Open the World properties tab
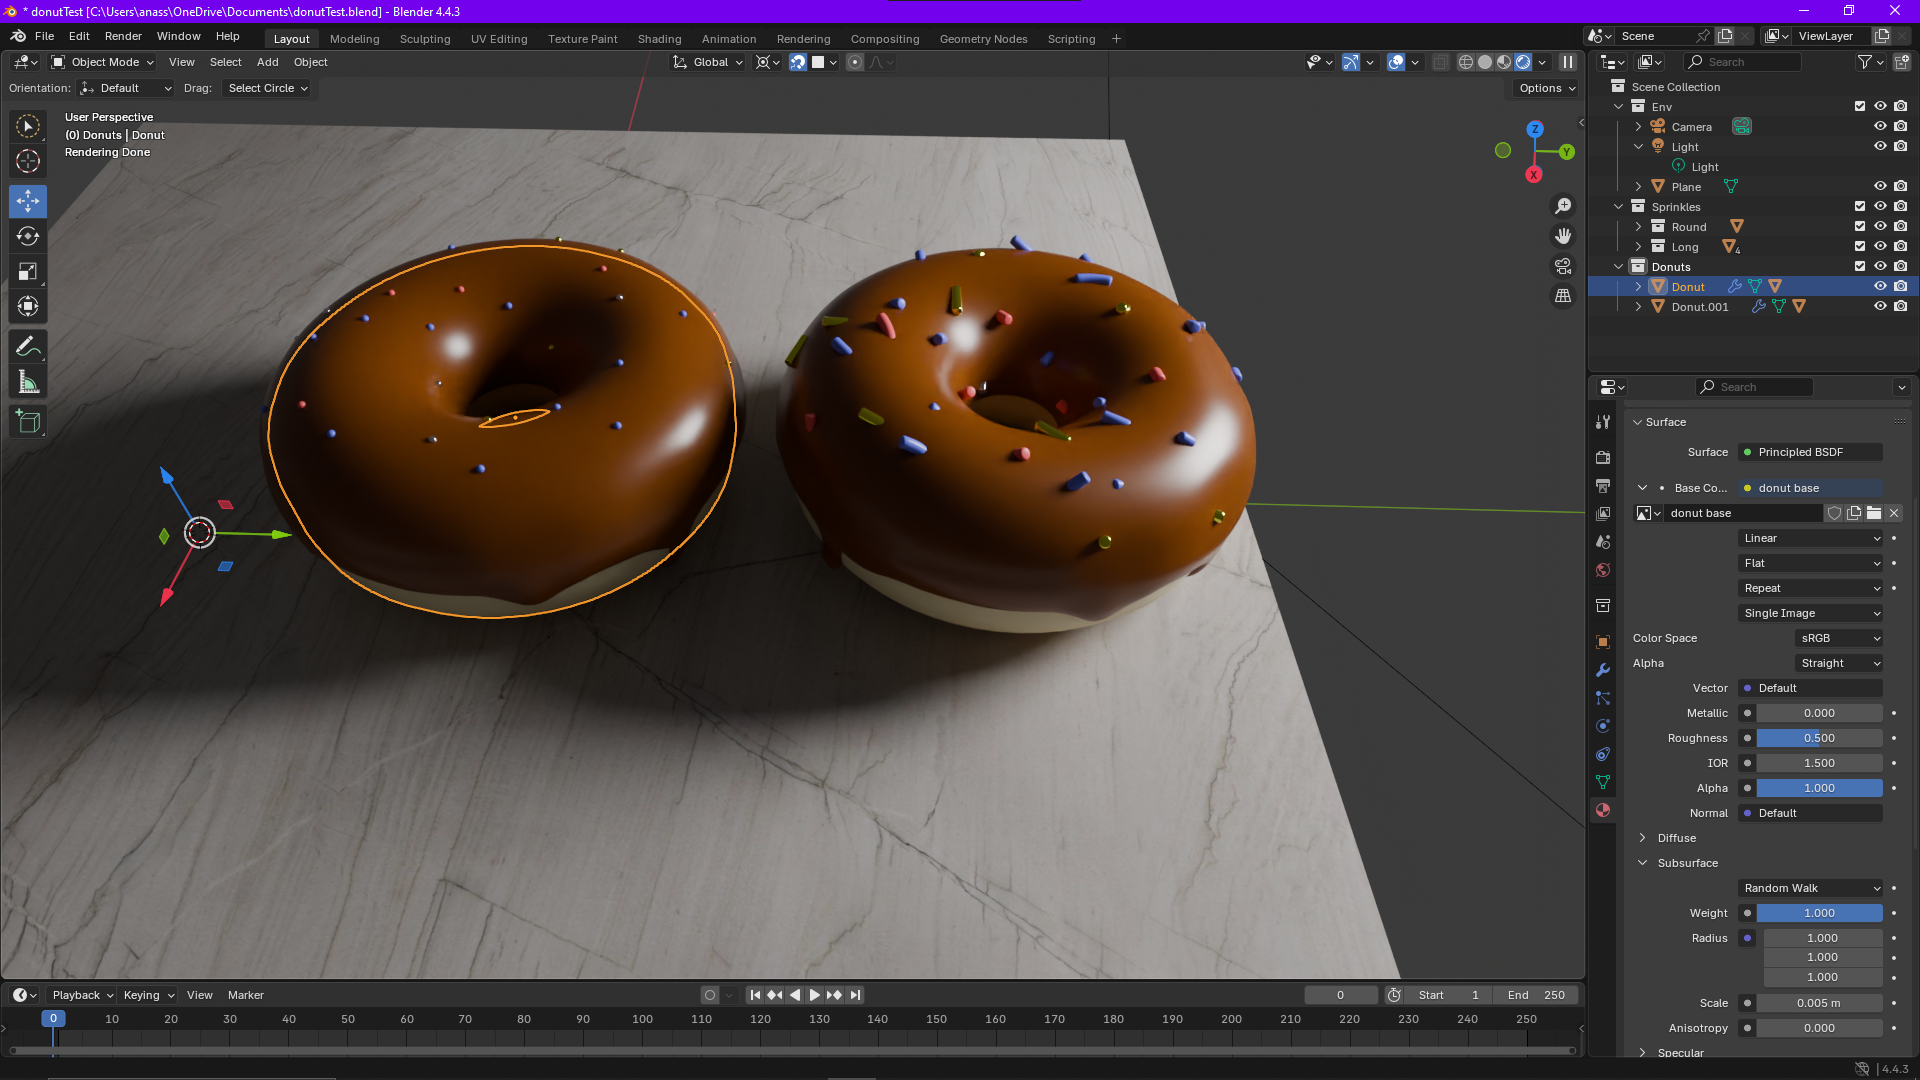1920x1080 pixels. tap(1603, 570)
